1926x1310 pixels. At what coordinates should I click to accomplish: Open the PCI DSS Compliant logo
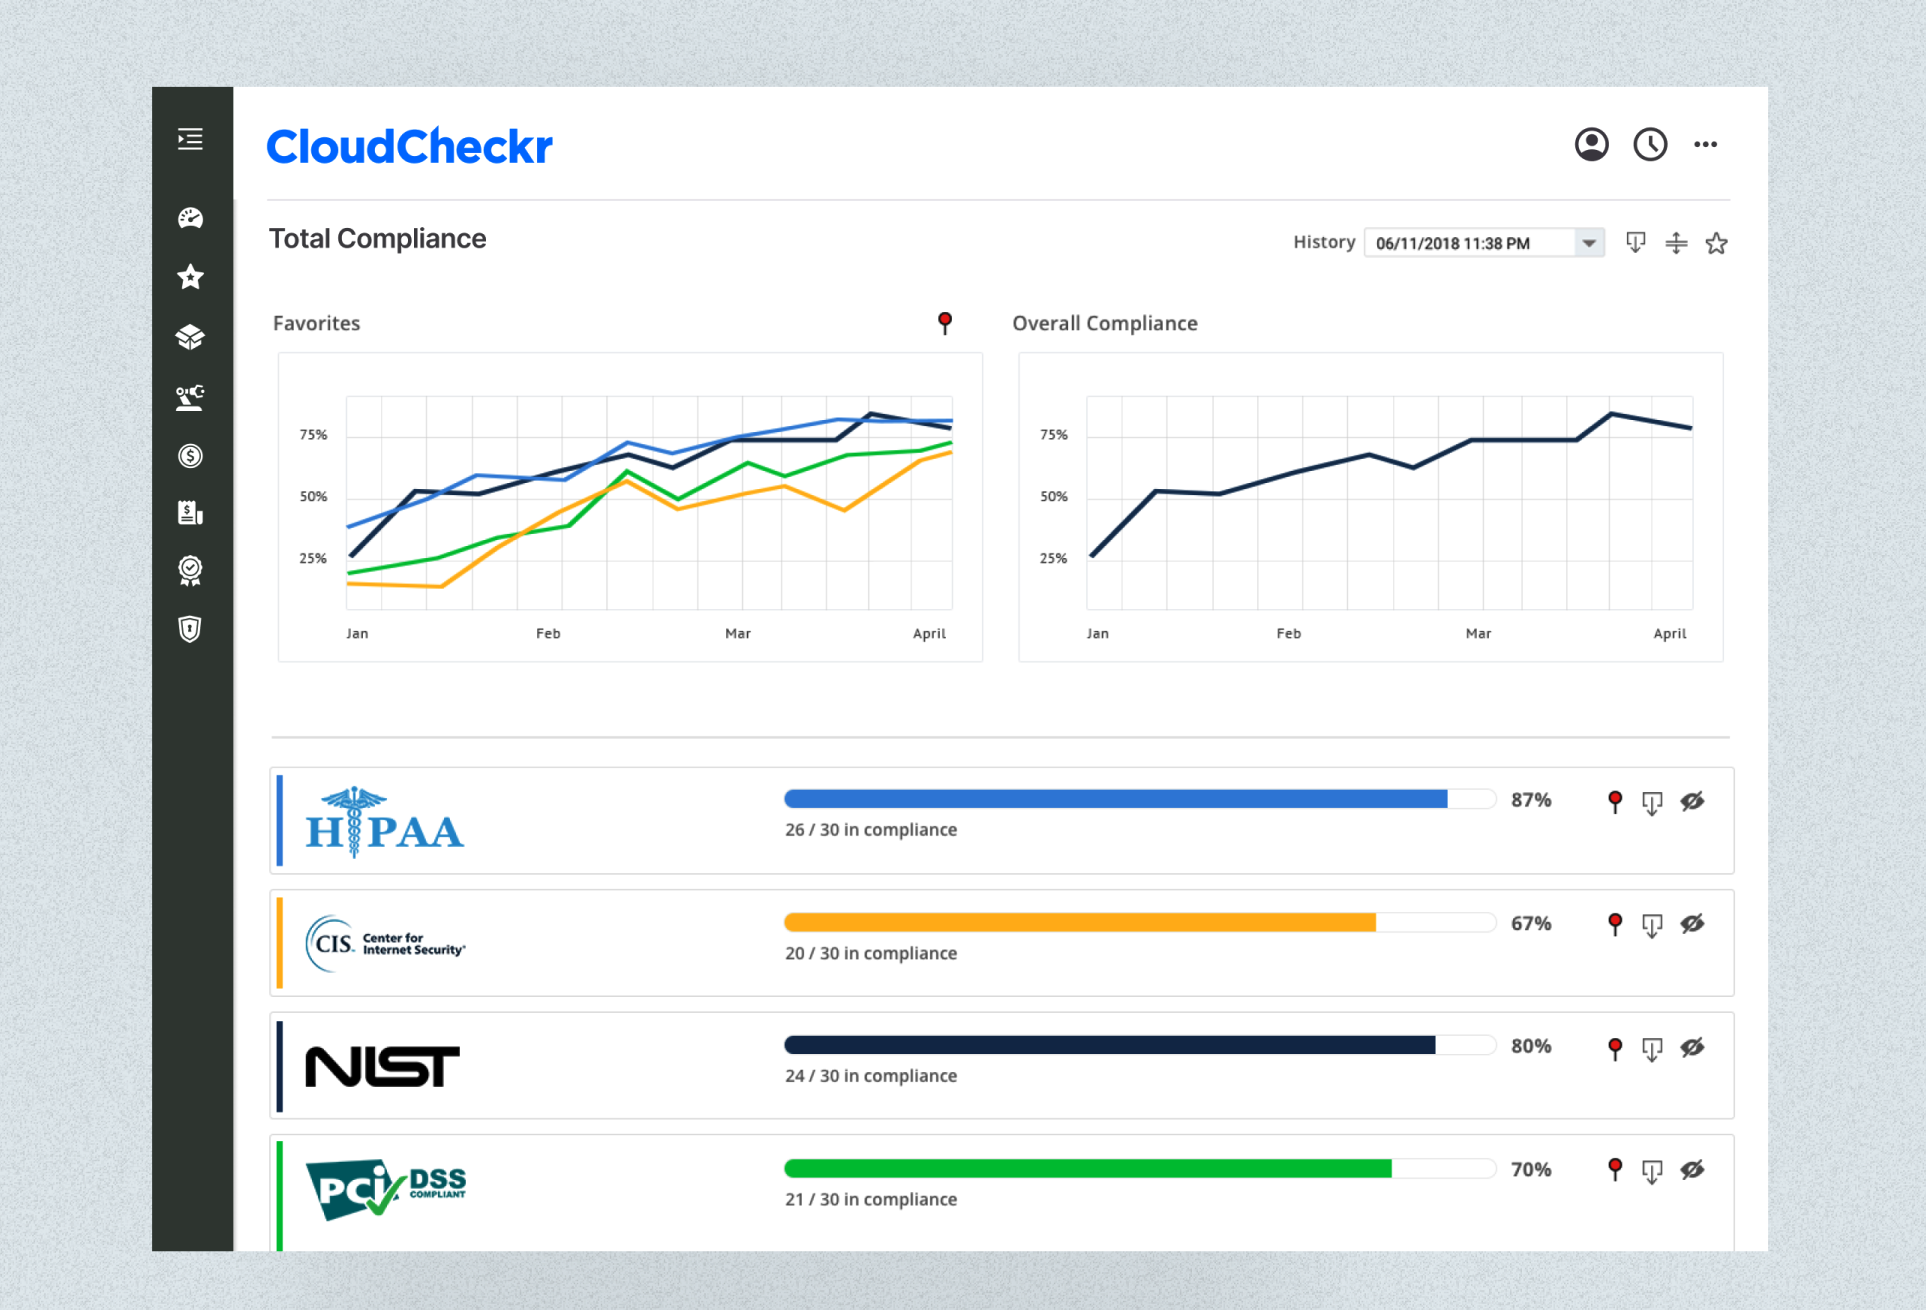(x=385, y=1189)
